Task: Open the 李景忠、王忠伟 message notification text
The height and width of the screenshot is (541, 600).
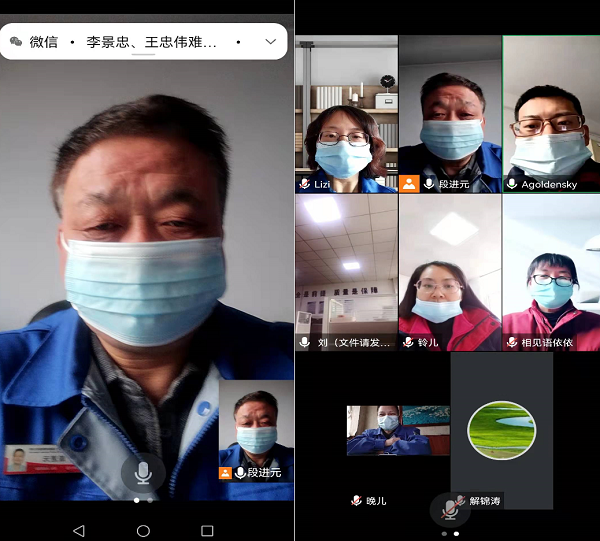Action: [150, 42]
